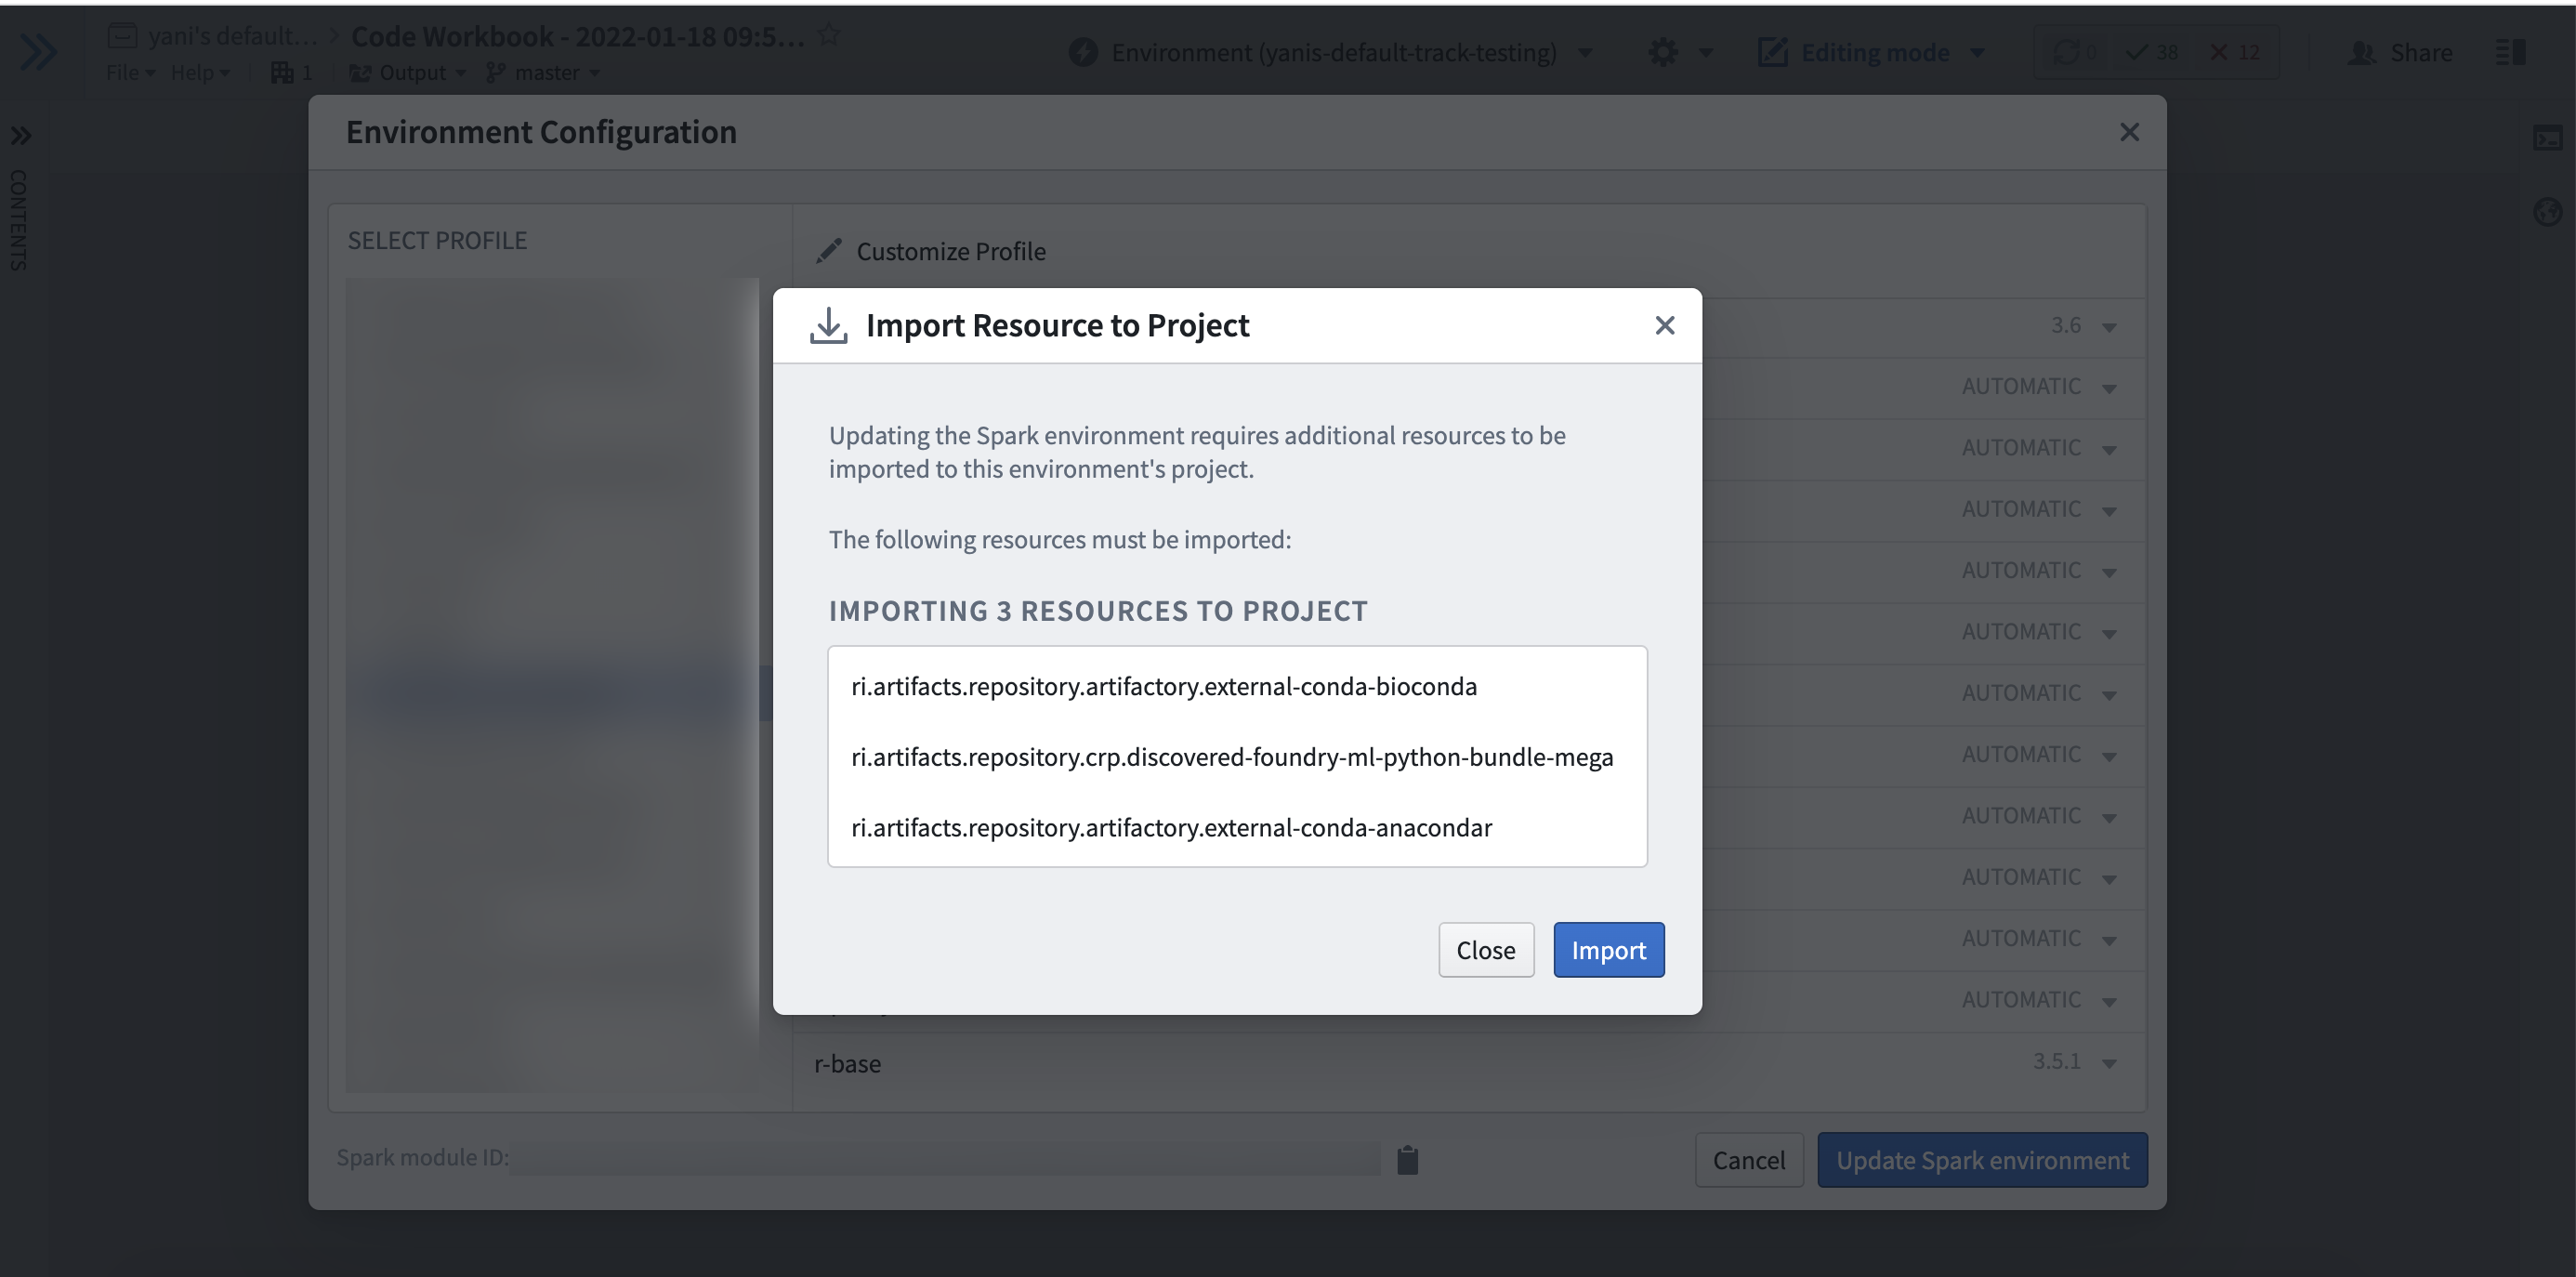The height and width of the screenshot is (1277, 2576).
Task: Click the refresh status icon in the checks box
Action: [x=2066, y=52]
